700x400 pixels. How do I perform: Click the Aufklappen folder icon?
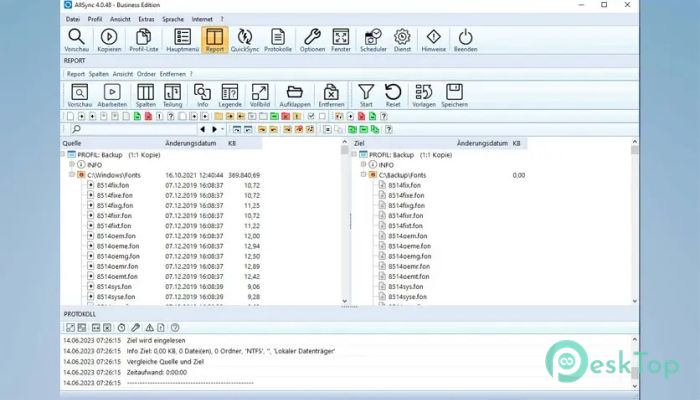coord(295,92)
